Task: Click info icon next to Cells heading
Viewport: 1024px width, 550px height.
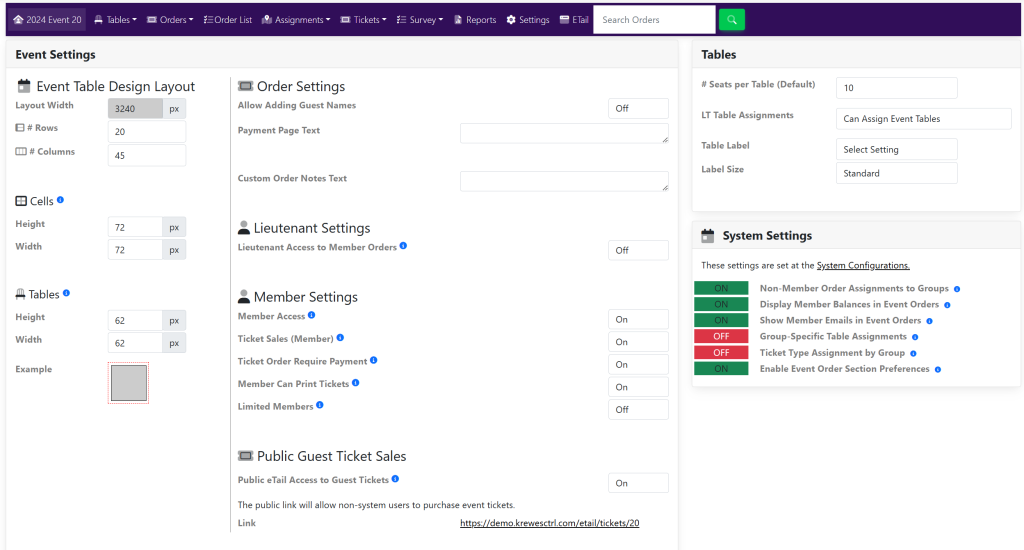Action: click(61, 201)
